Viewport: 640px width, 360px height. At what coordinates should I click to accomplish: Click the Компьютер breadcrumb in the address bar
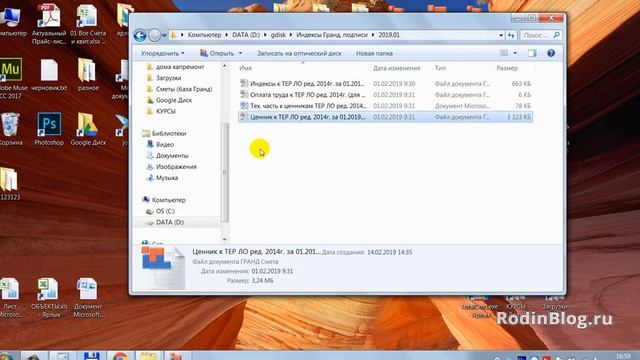tap(204, 35)
